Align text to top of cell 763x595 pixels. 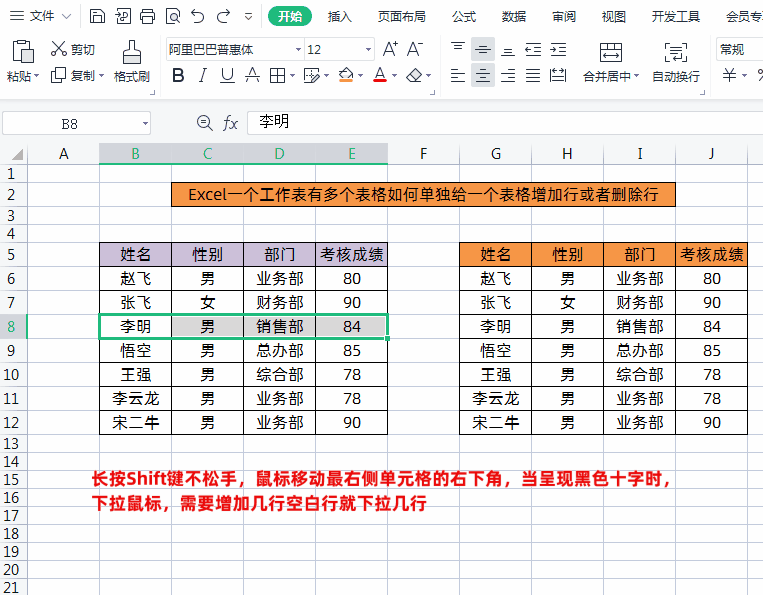click(x=457, y=49)
